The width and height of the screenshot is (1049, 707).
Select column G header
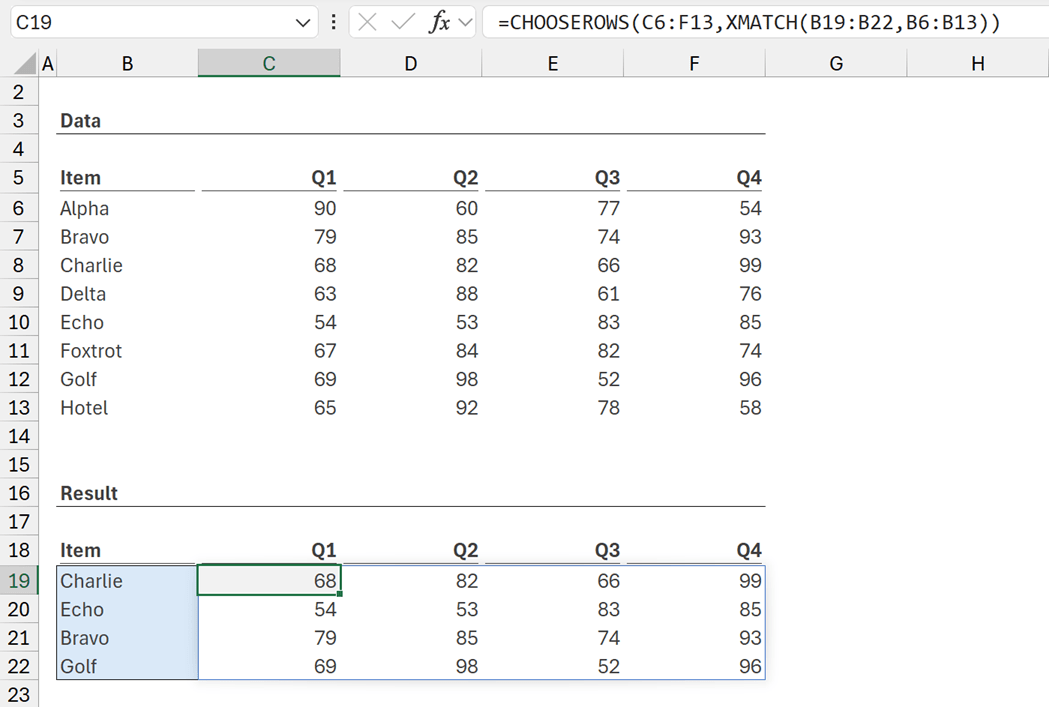836,64
